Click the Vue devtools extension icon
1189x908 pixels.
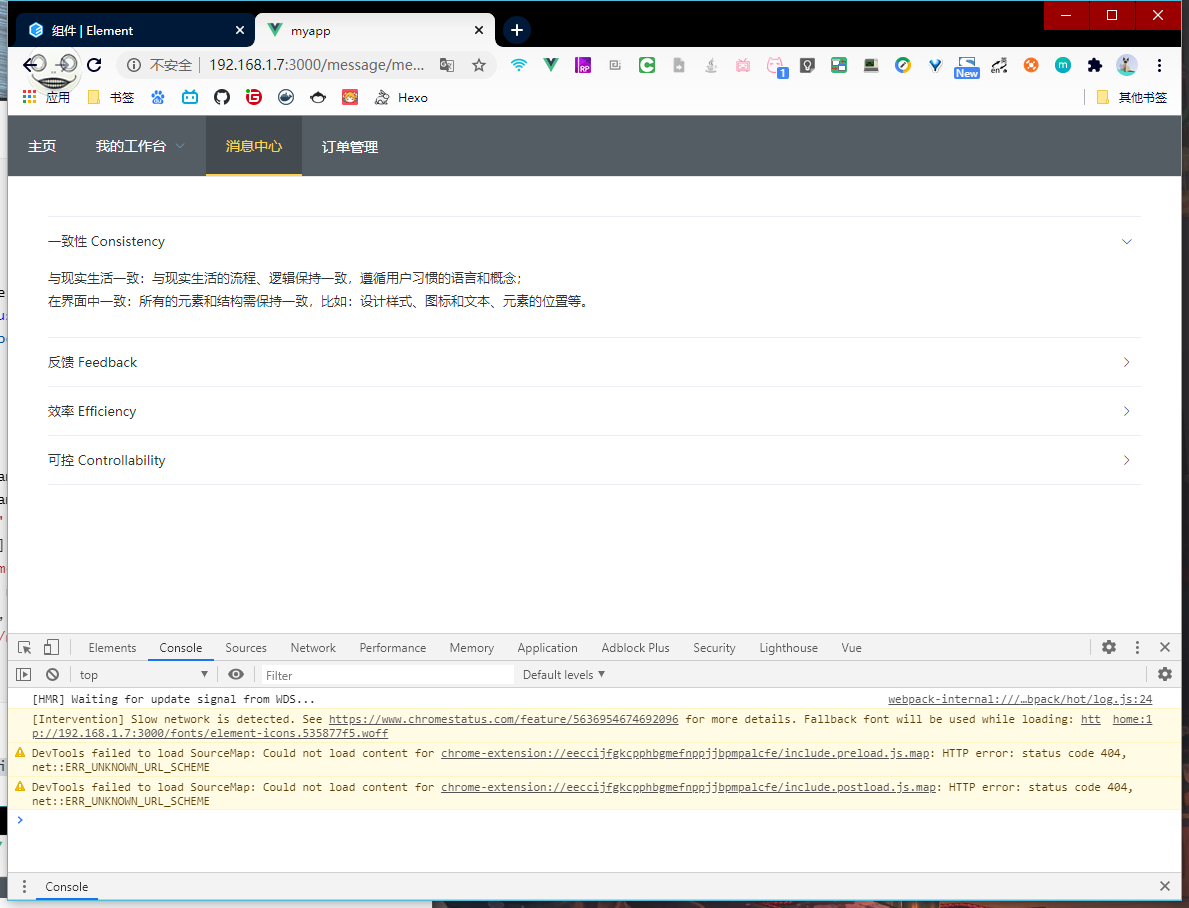click(551, 65)
